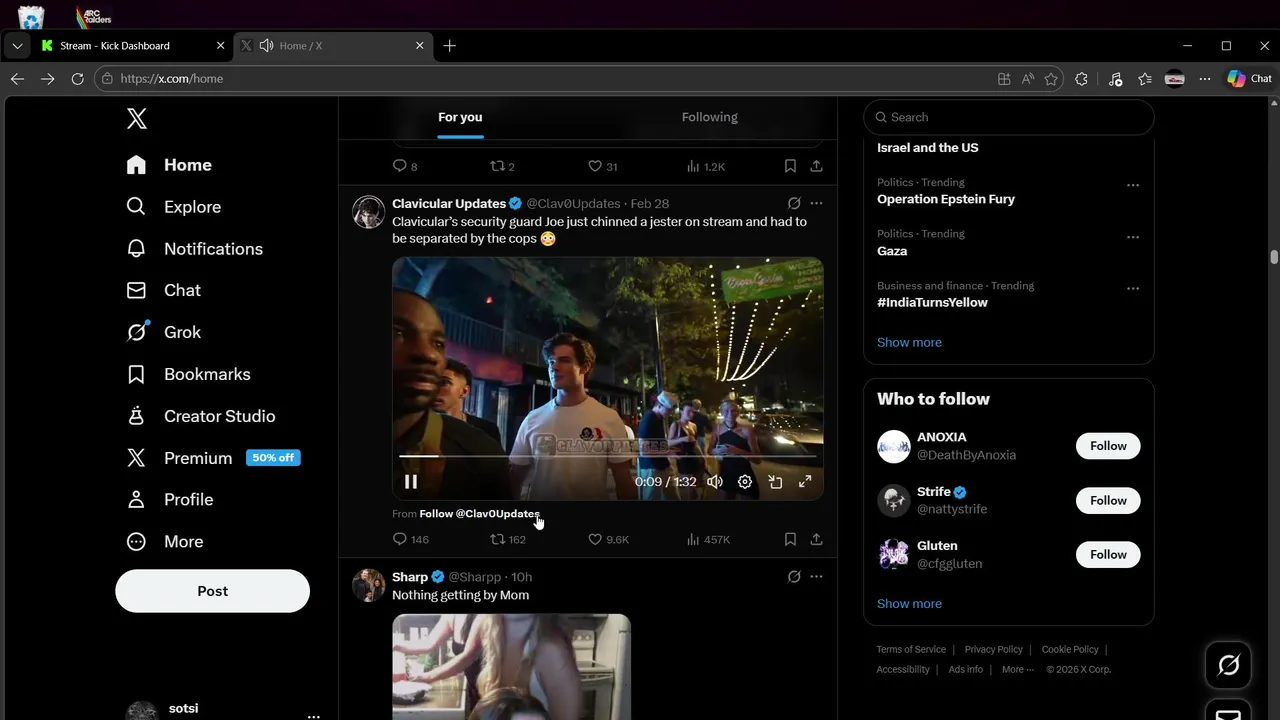Click the X logo in the sidebar
Image resolution: width=1280 pixels, height=720 pixels.
(x=137, y=118)
